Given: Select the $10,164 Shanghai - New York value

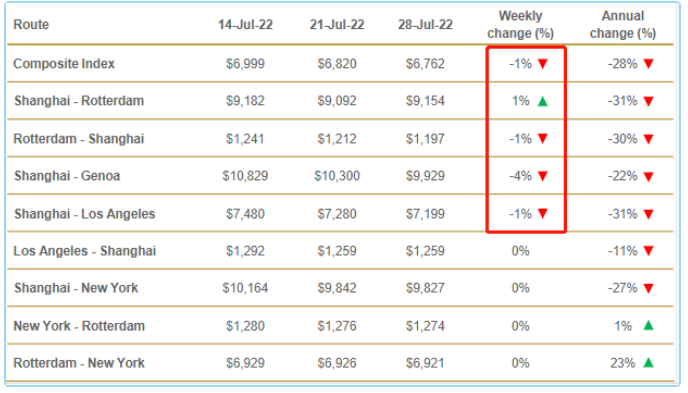Looking at the screenshot, I should pos(245,288).
